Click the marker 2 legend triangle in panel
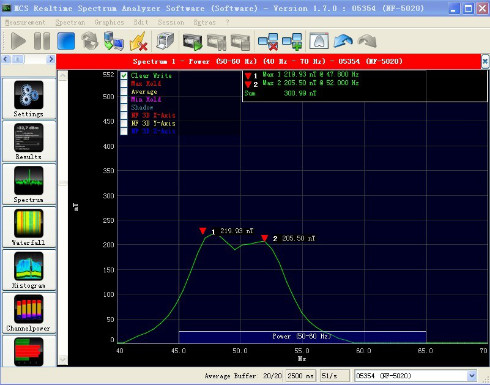 248,84
